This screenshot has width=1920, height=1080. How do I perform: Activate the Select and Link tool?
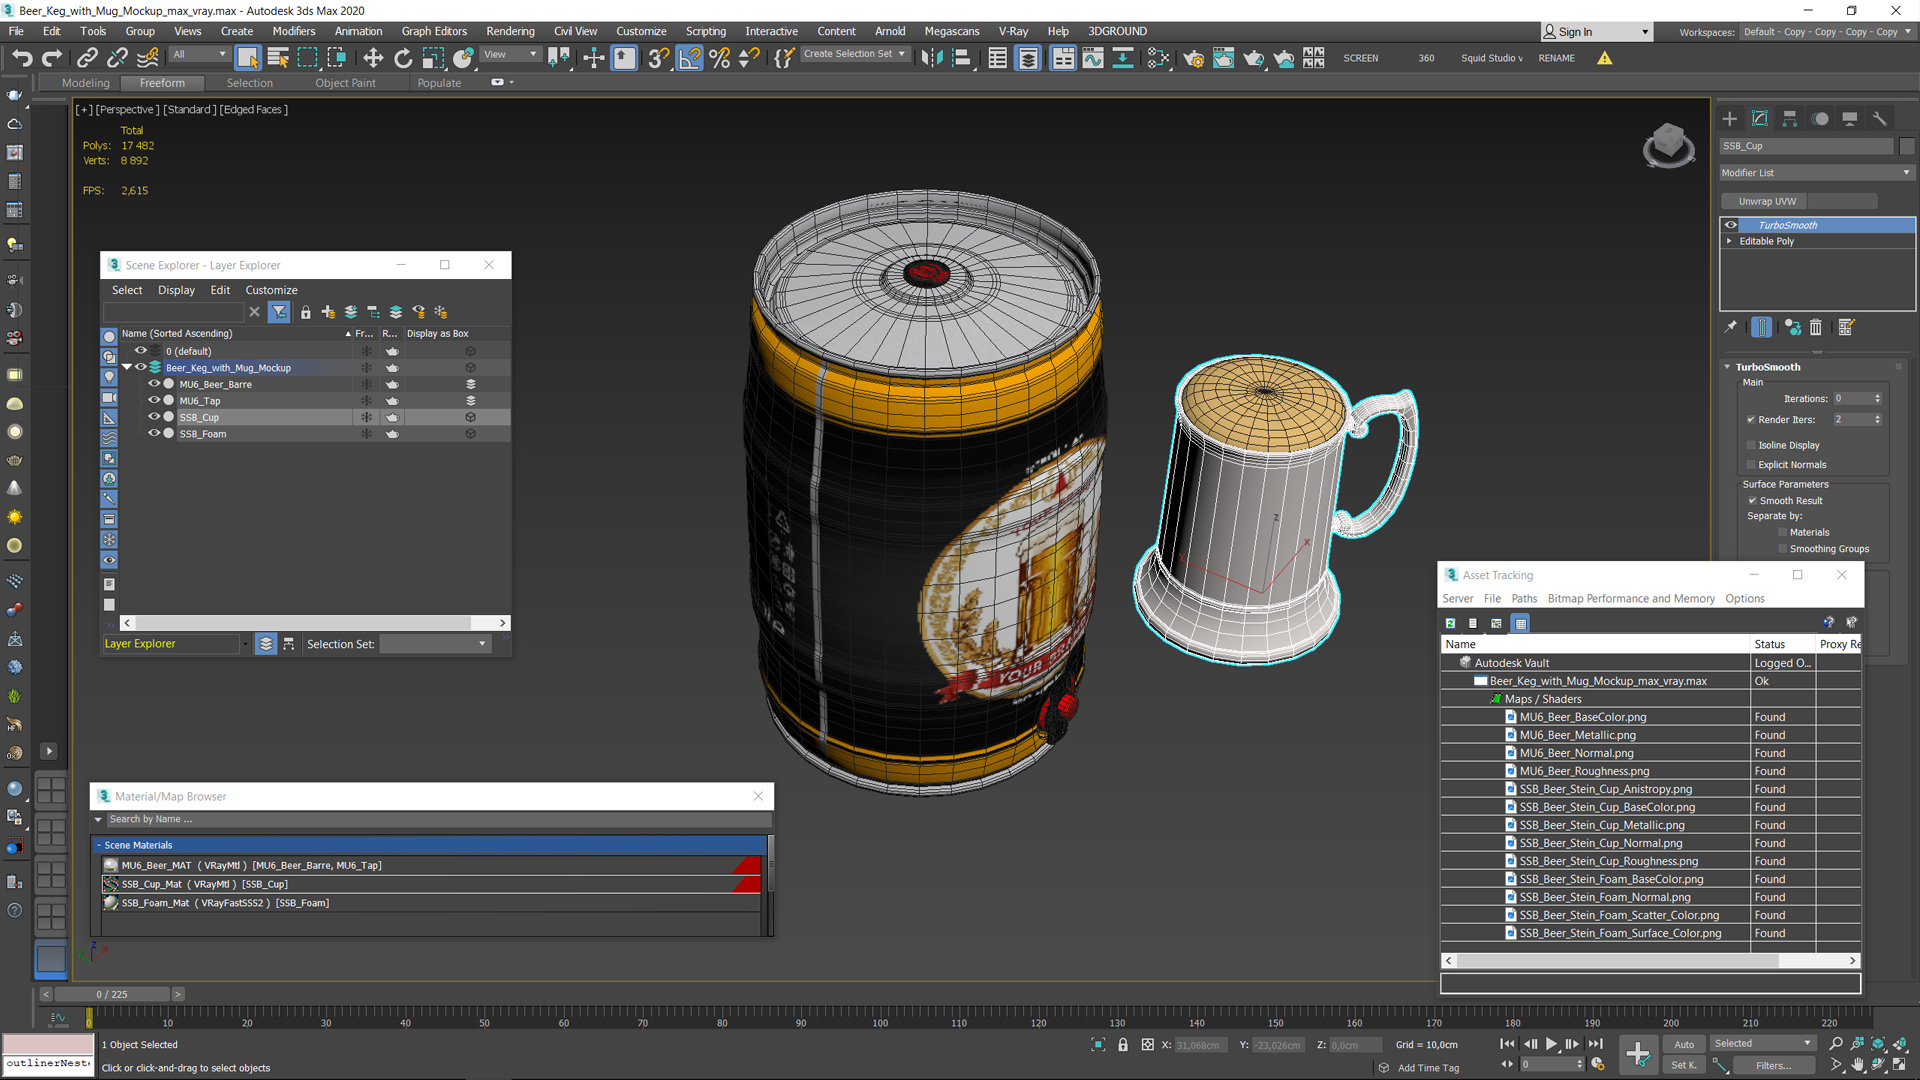(x=87, y=58)
